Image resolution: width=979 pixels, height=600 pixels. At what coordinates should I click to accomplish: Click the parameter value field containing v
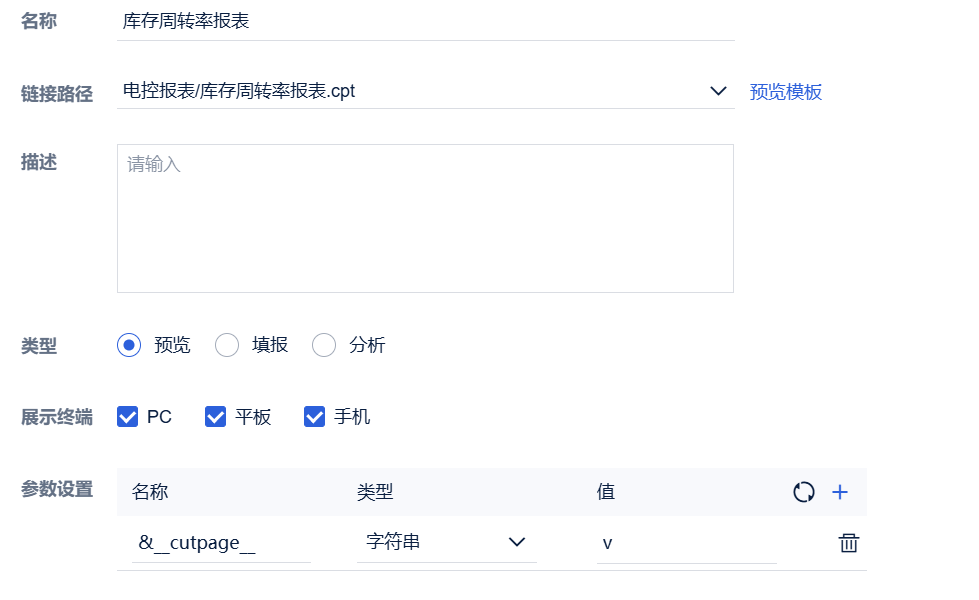point(687,543)
